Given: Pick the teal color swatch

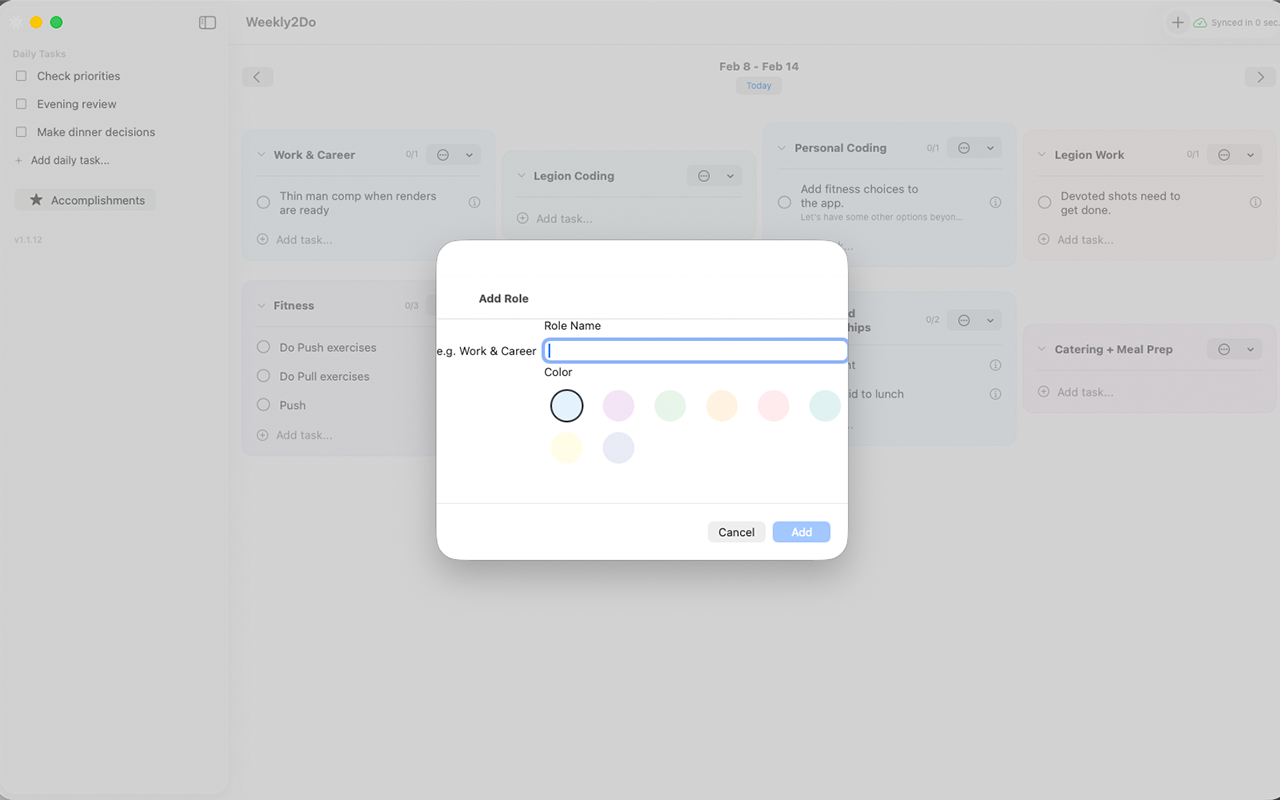Looking at the screenshot, I should click(825, 405).
